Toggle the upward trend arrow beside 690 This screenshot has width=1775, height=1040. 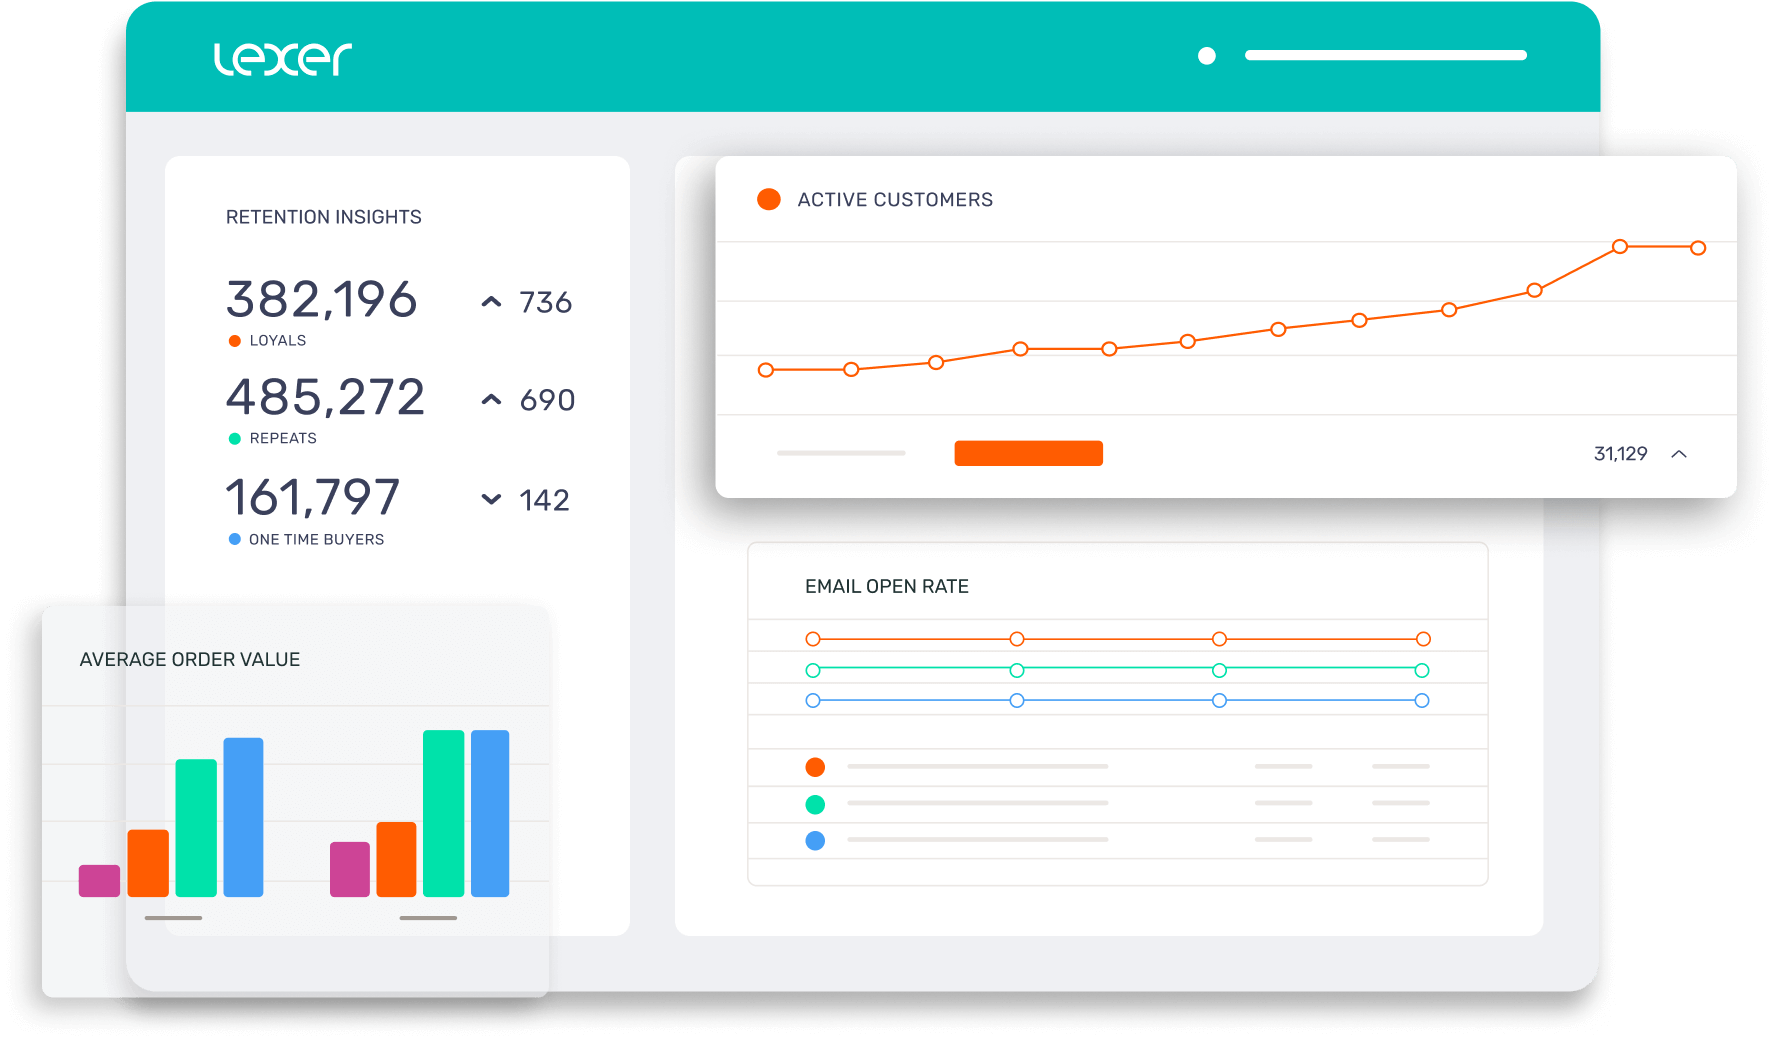point(490,399)
